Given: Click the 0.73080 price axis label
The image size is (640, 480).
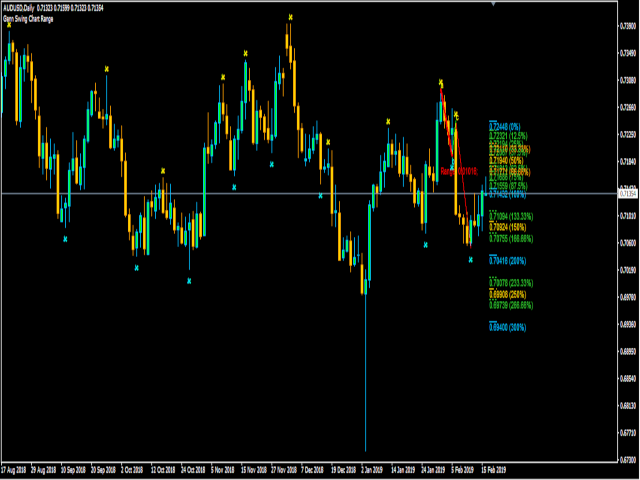Looking at the screenshot, I should pos(629,80).
